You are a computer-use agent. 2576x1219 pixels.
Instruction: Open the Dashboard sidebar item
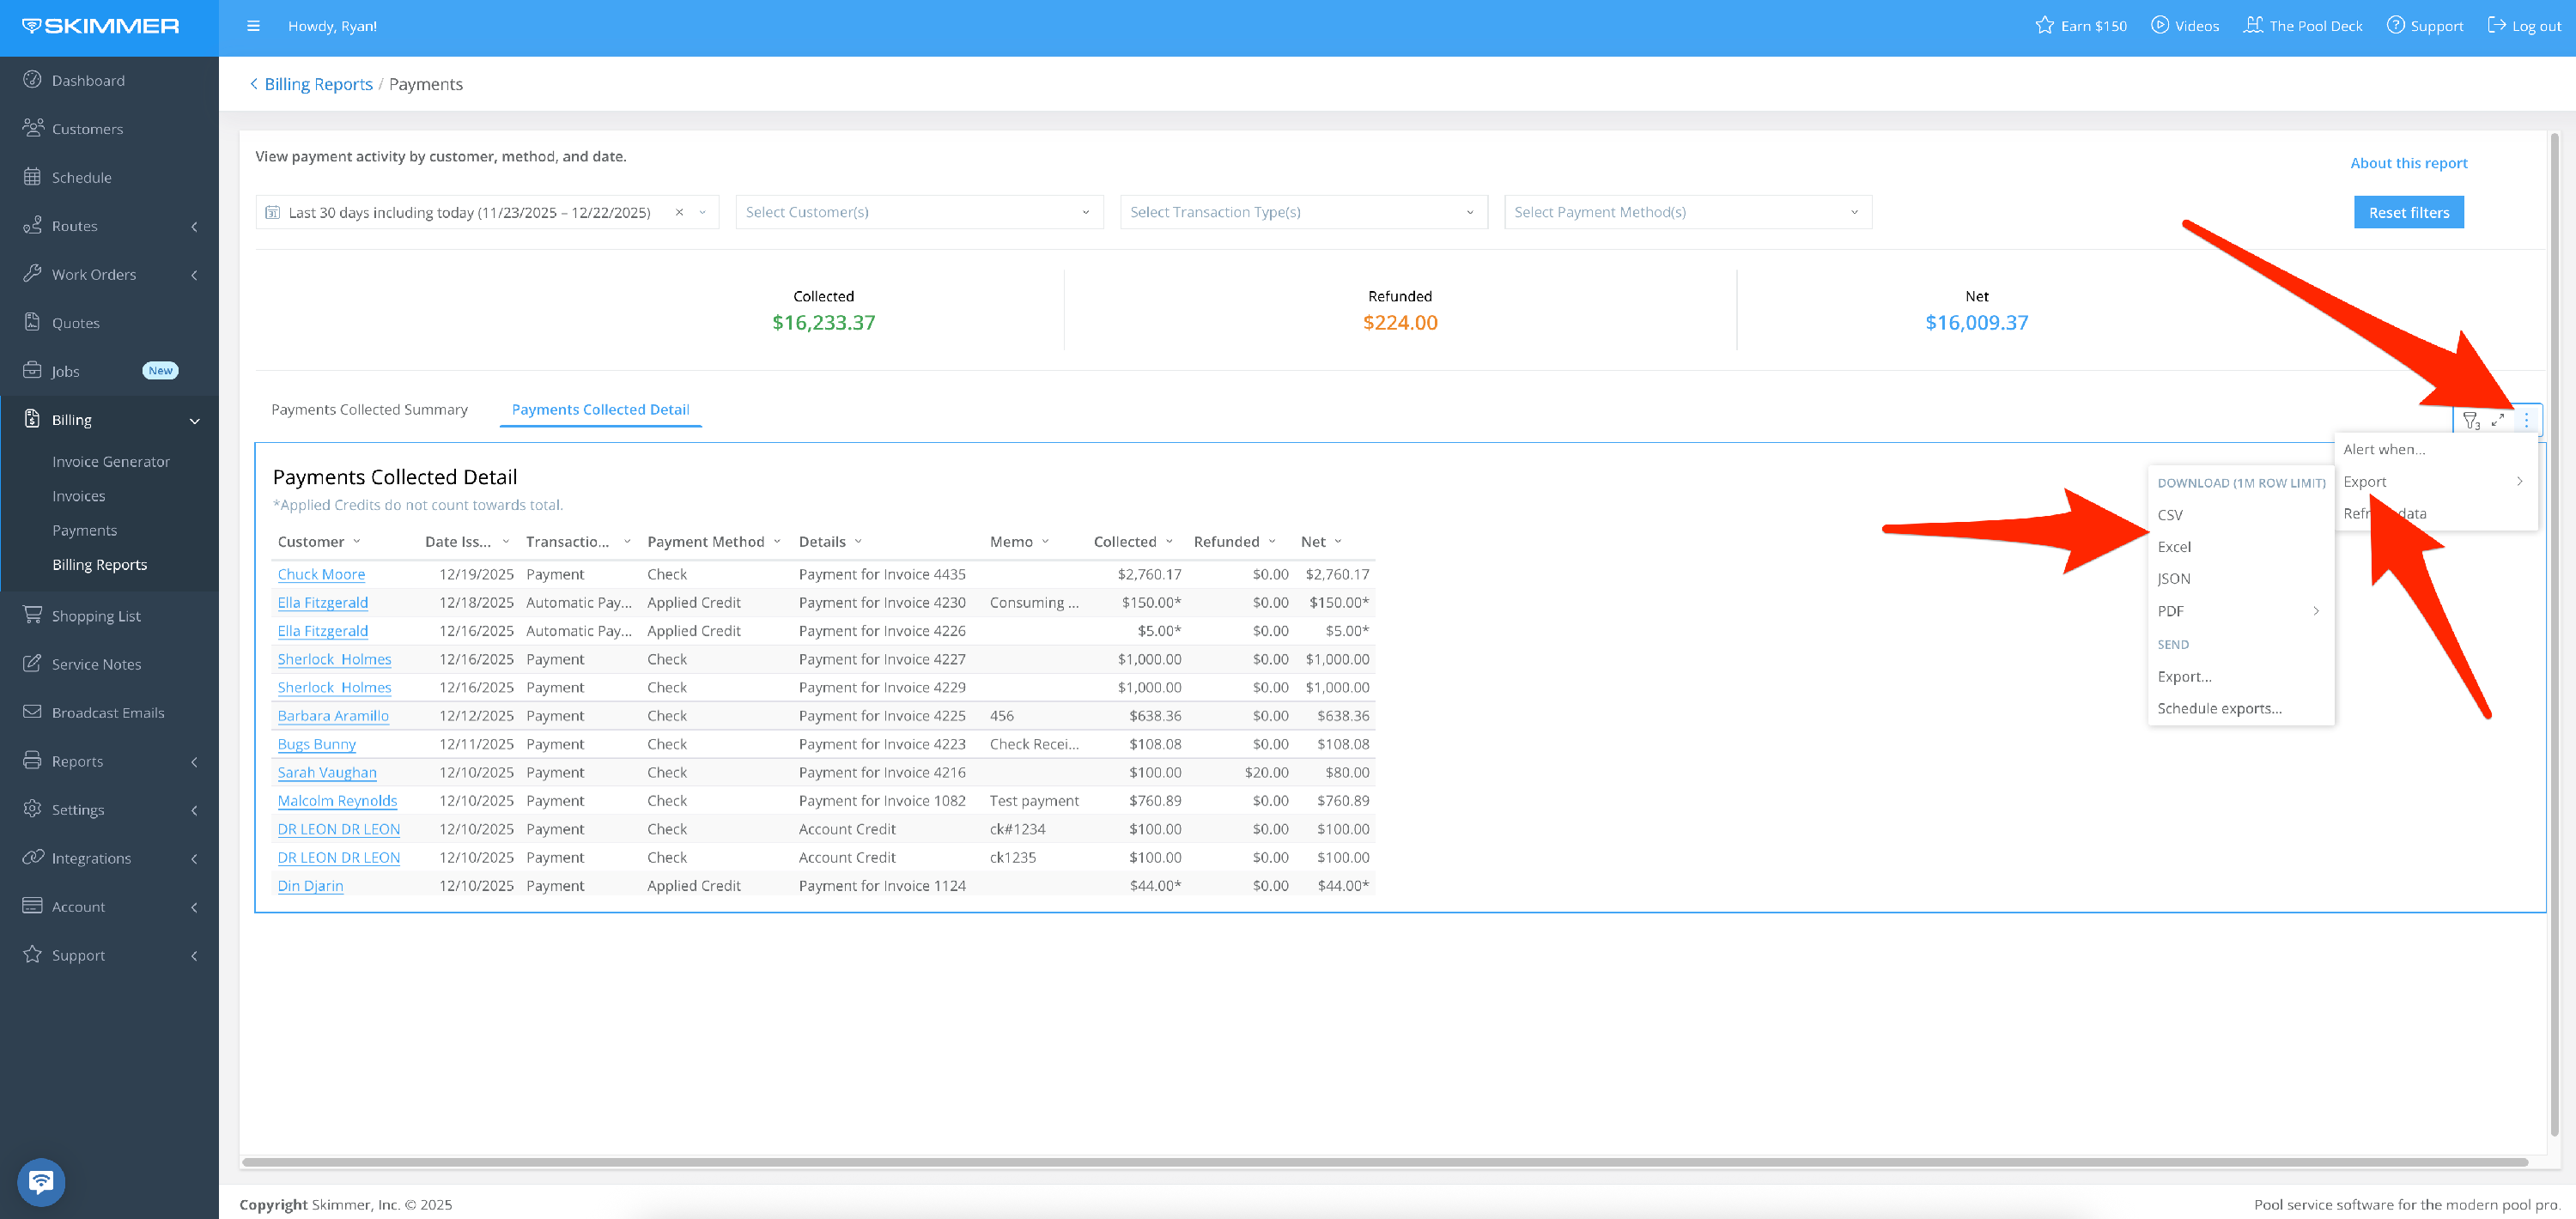pos(88,80)
